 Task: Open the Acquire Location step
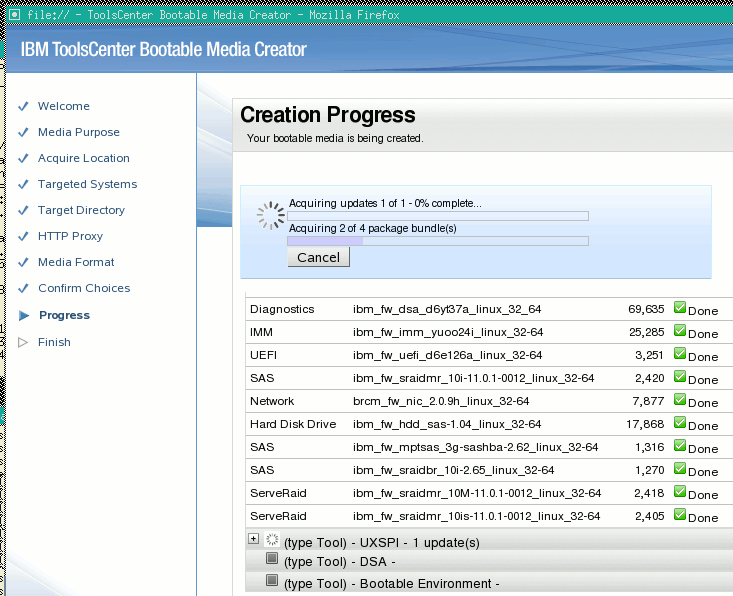click(x=84, y=158)
